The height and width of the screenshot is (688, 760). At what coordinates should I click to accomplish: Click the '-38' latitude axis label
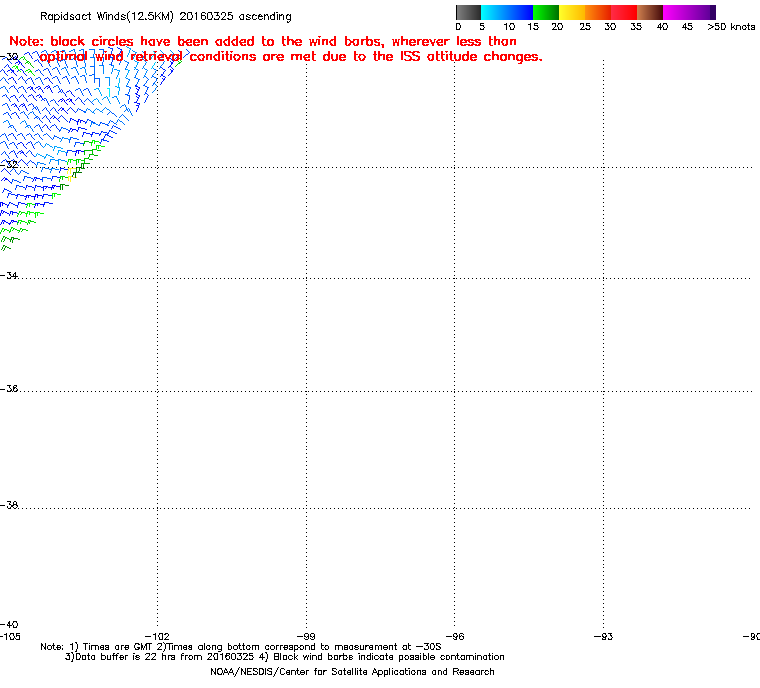[9, 505]
